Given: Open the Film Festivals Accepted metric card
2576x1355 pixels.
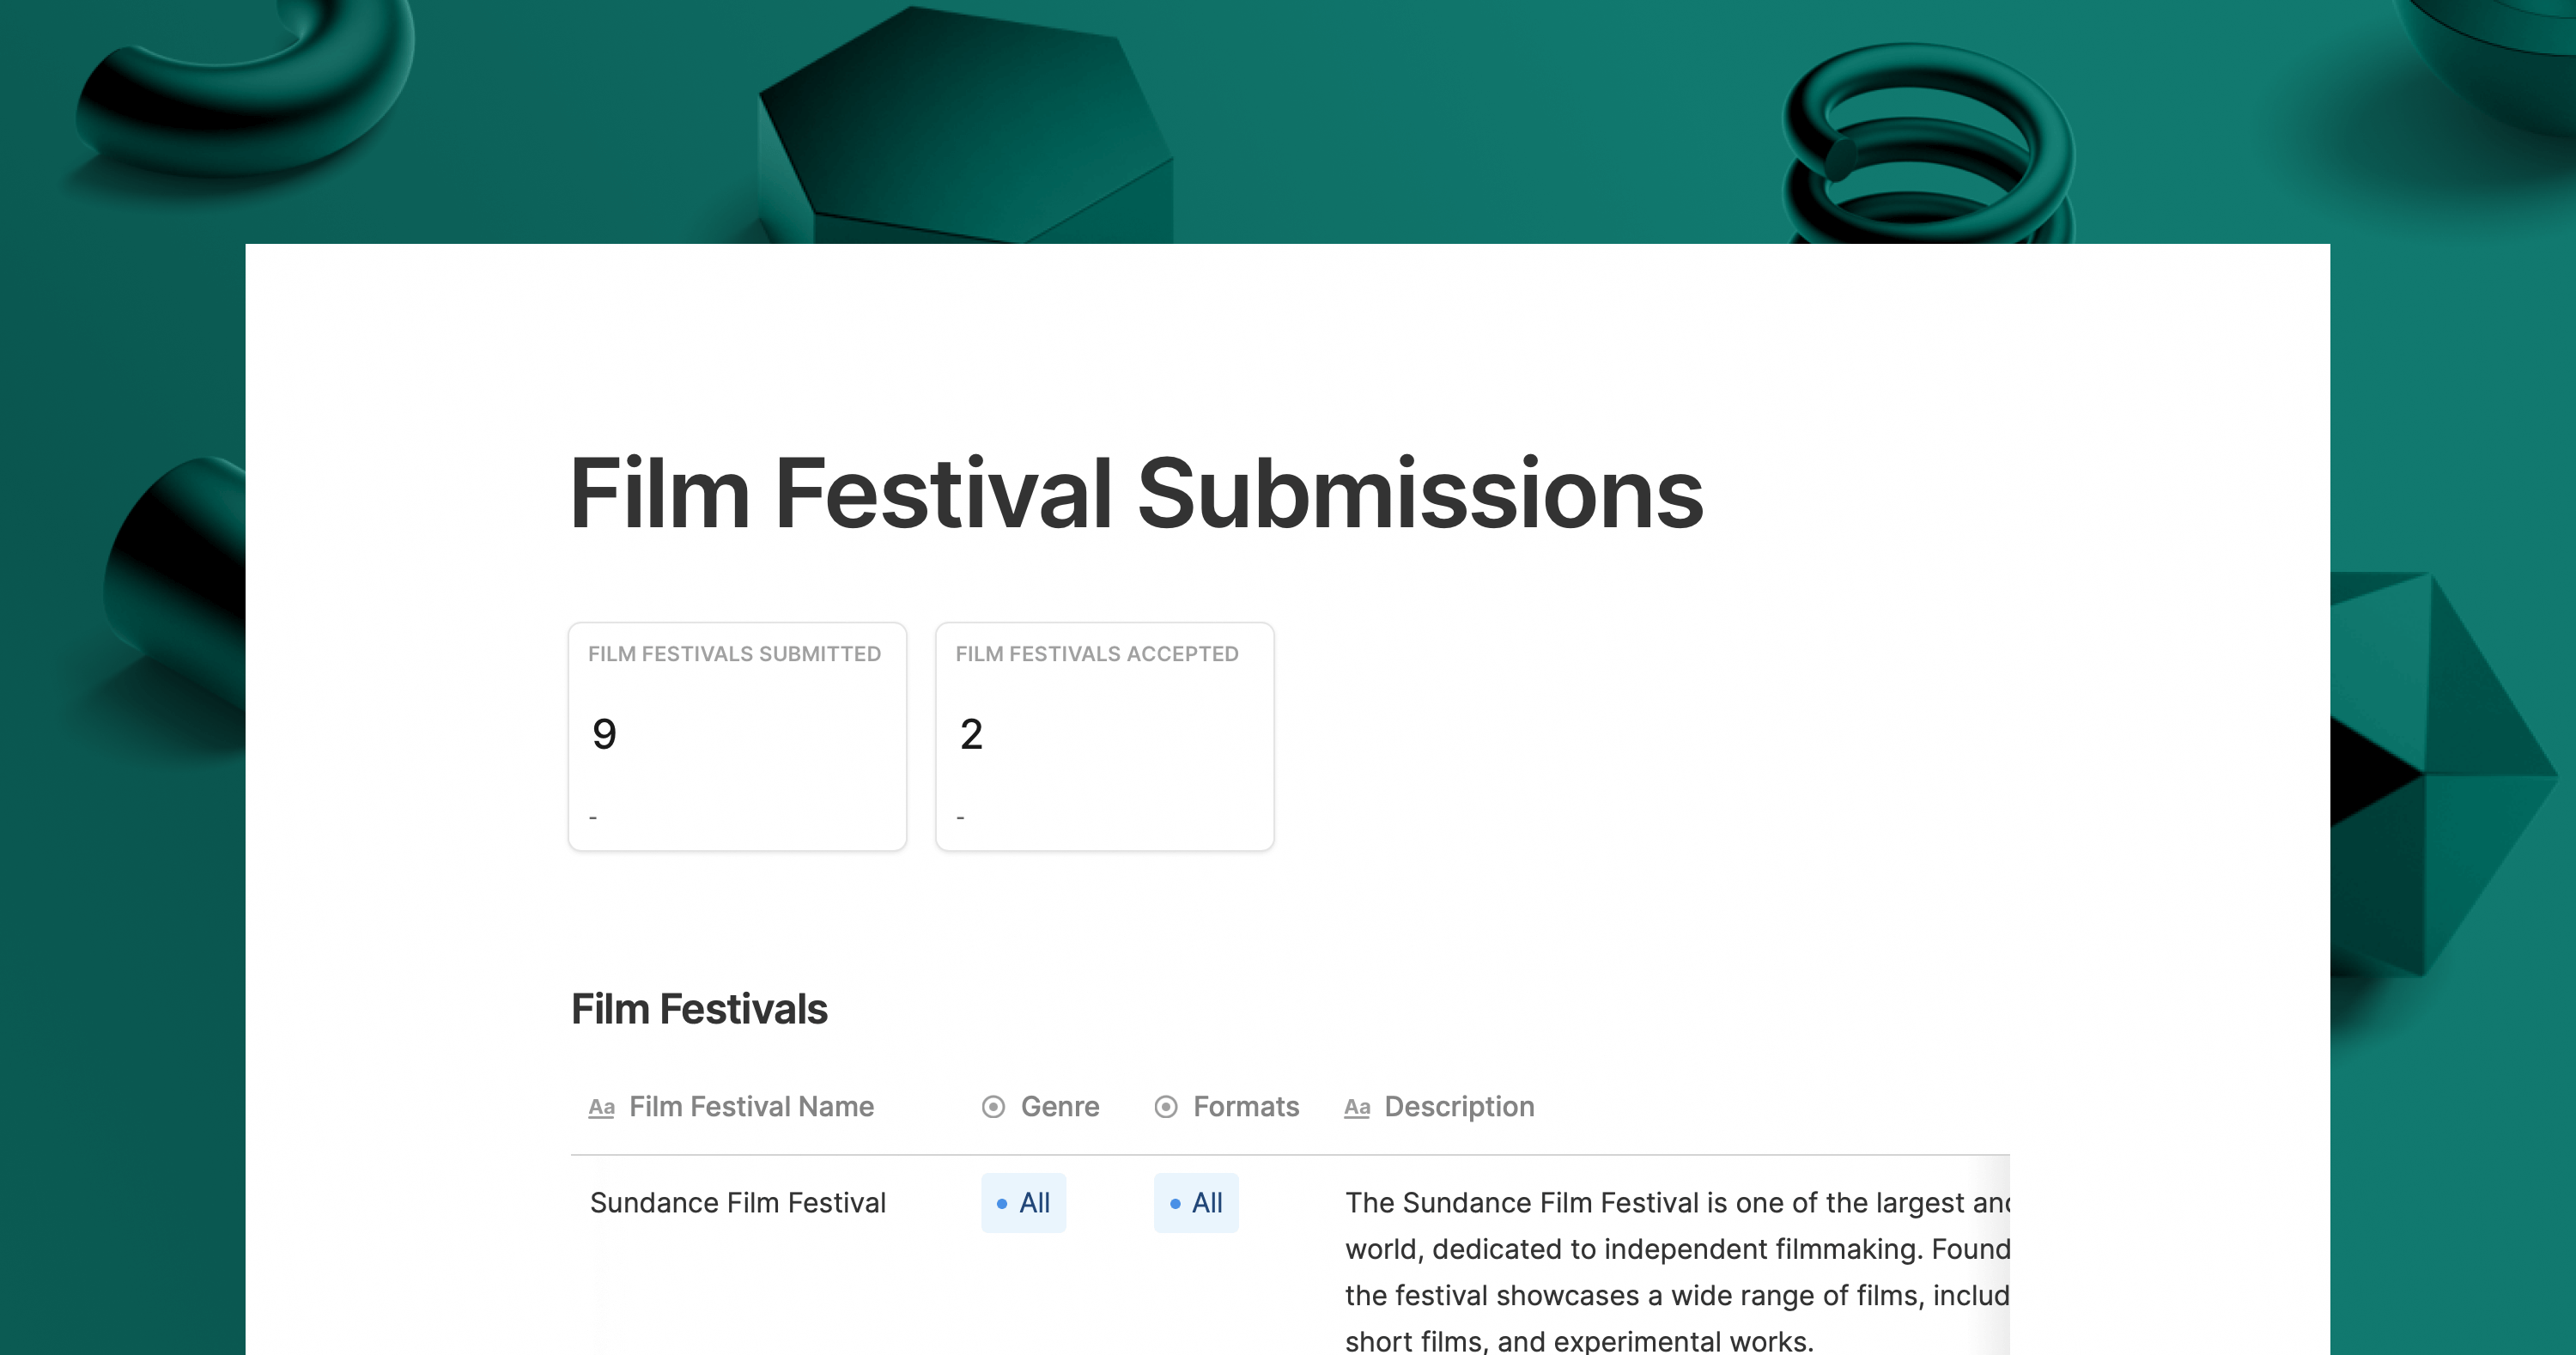Looking at the screenshot, I should click(1106, 736).
